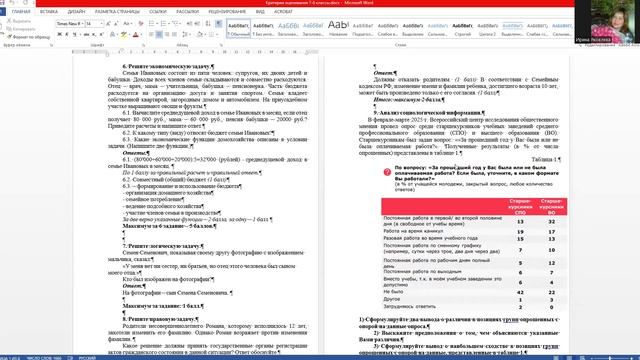The height and width of the screenshot is (360, 640).
Task: Open the font name dropdown
Action: (82, 24)
